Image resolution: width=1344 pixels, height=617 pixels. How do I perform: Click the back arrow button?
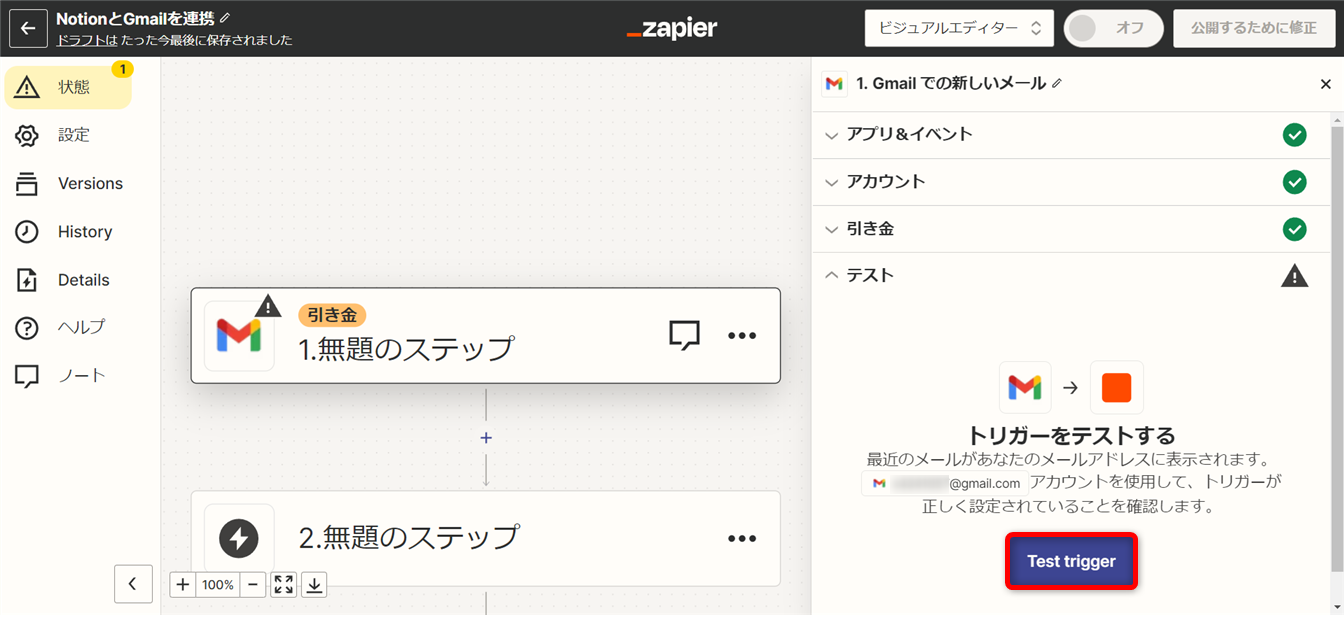28,28
